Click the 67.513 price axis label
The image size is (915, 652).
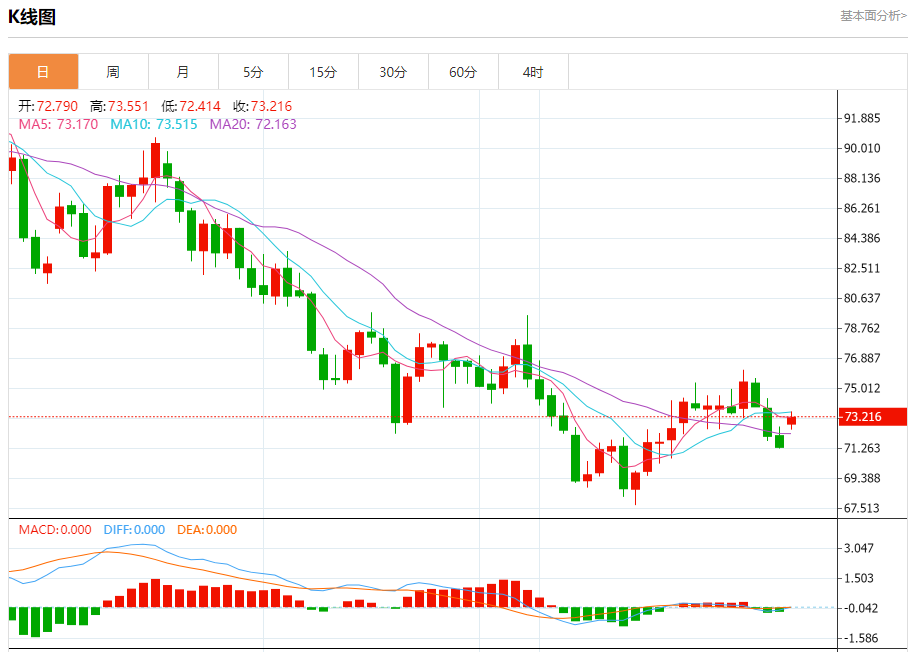[x=862, y=508]
